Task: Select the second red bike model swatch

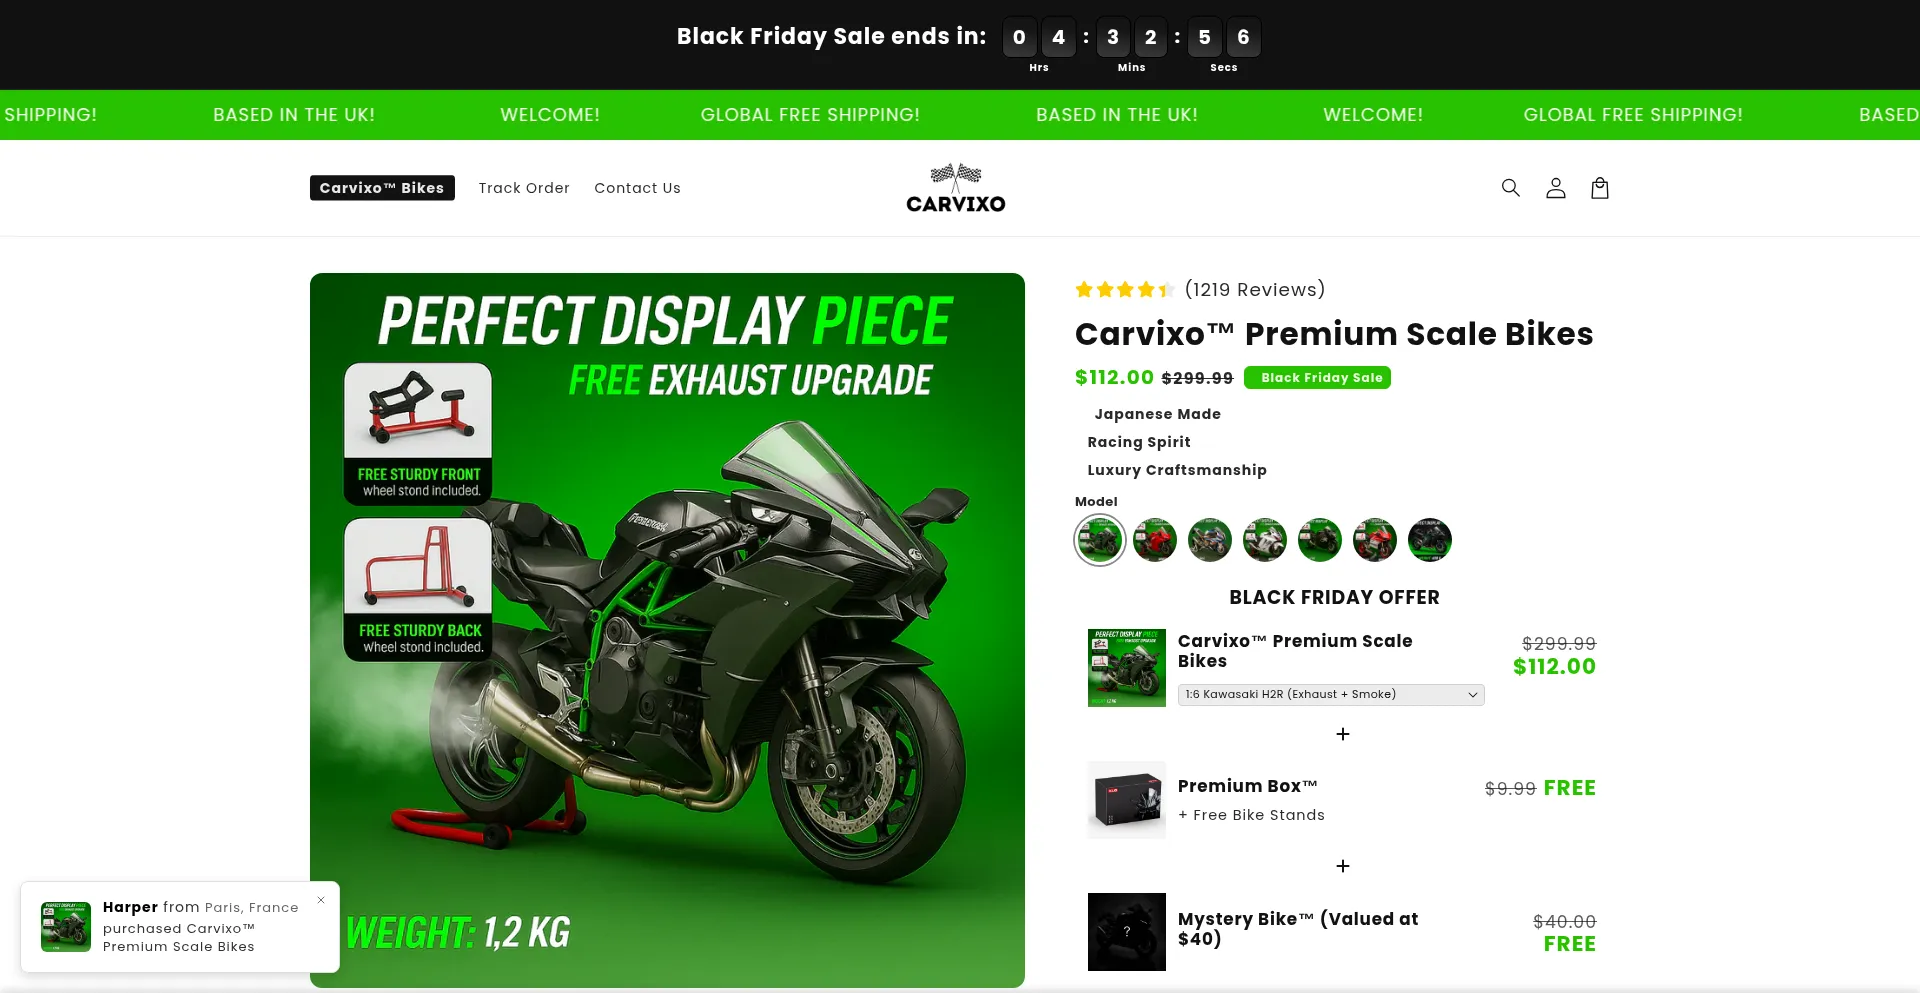Action: point(1155,540)
